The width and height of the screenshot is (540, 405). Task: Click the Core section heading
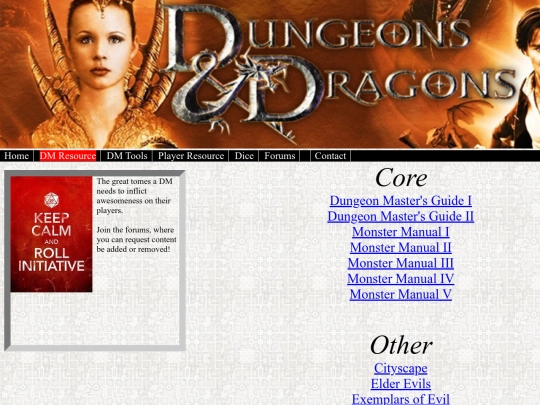click(x=401, y=178)
